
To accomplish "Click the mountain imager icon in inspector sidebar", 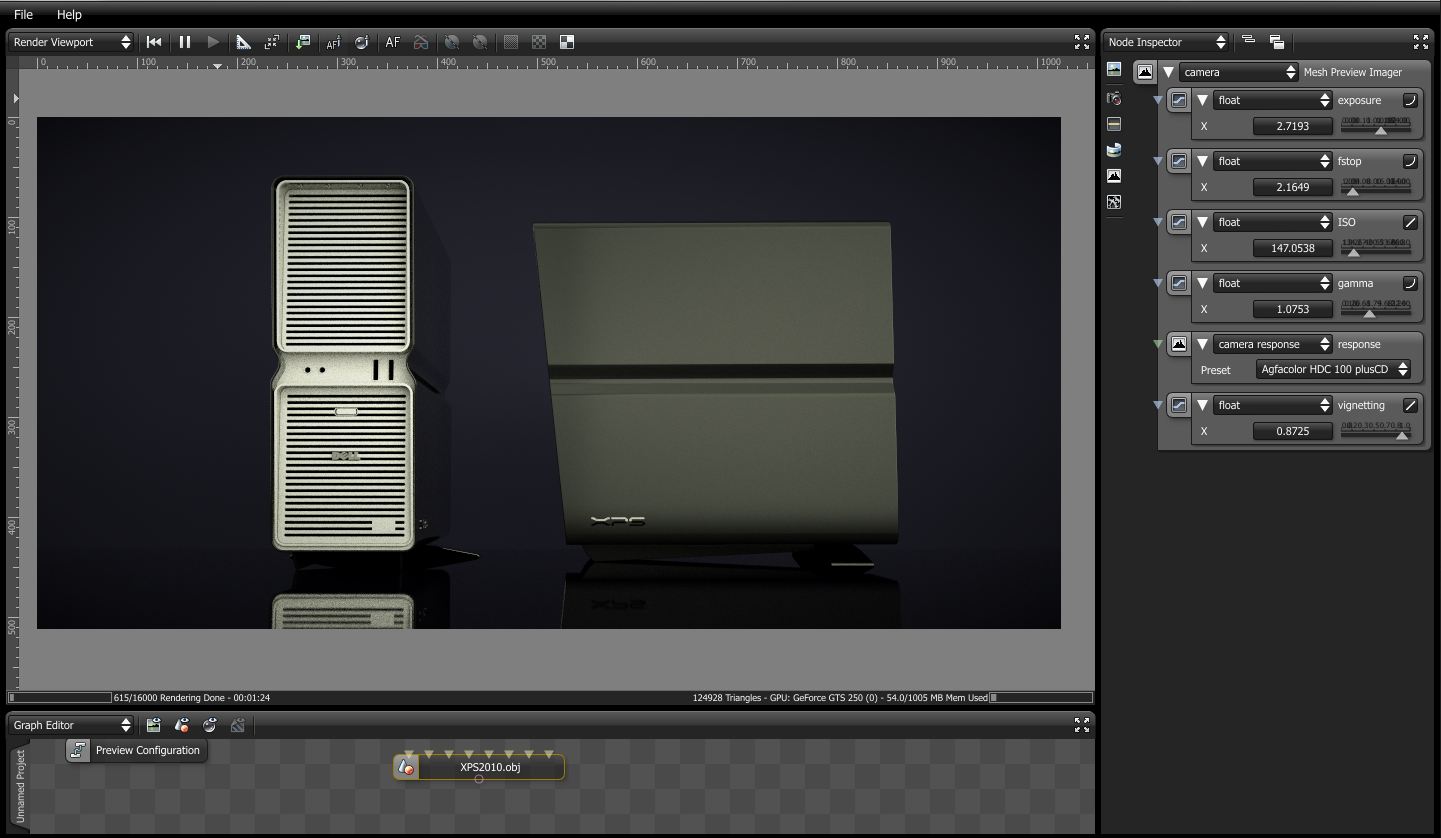I will 1114,176.
